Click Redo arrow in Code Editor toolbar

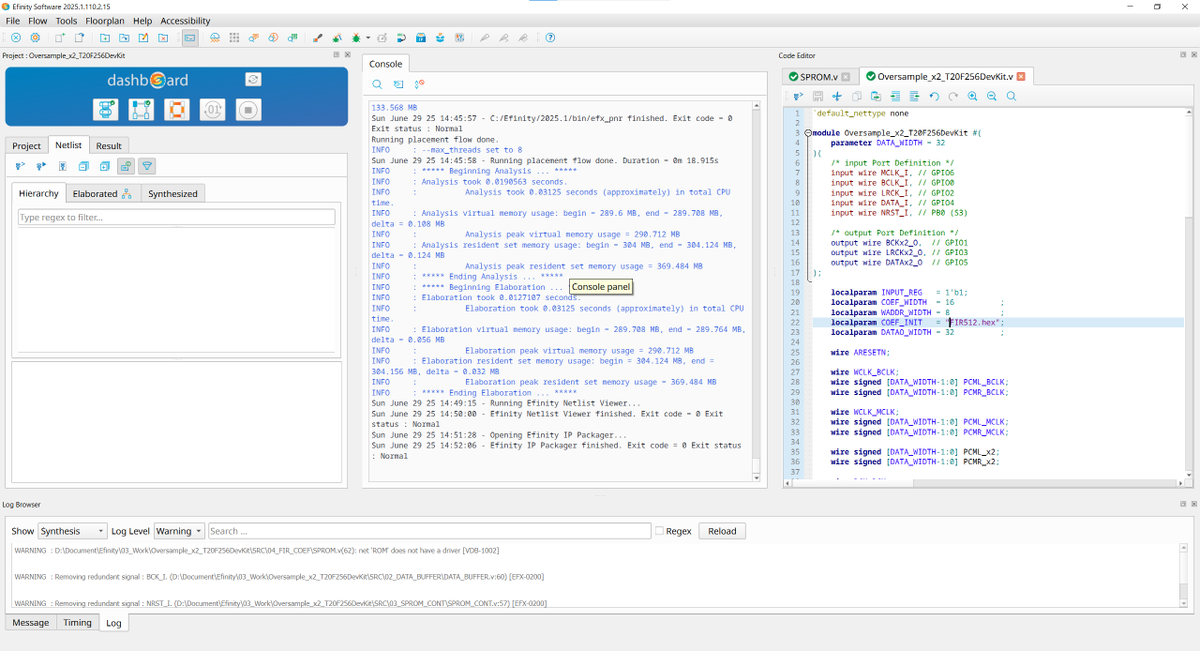click(x=953, y=96)
